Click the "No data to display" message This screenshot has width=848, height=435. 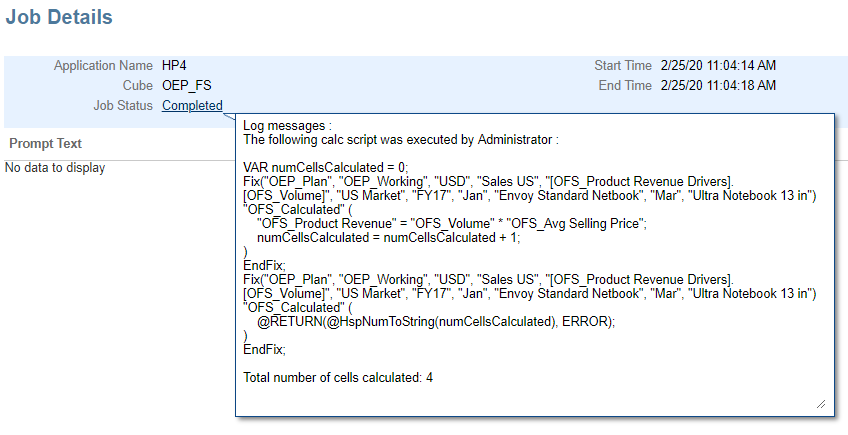pyautogui.click(x=55, y=167)
